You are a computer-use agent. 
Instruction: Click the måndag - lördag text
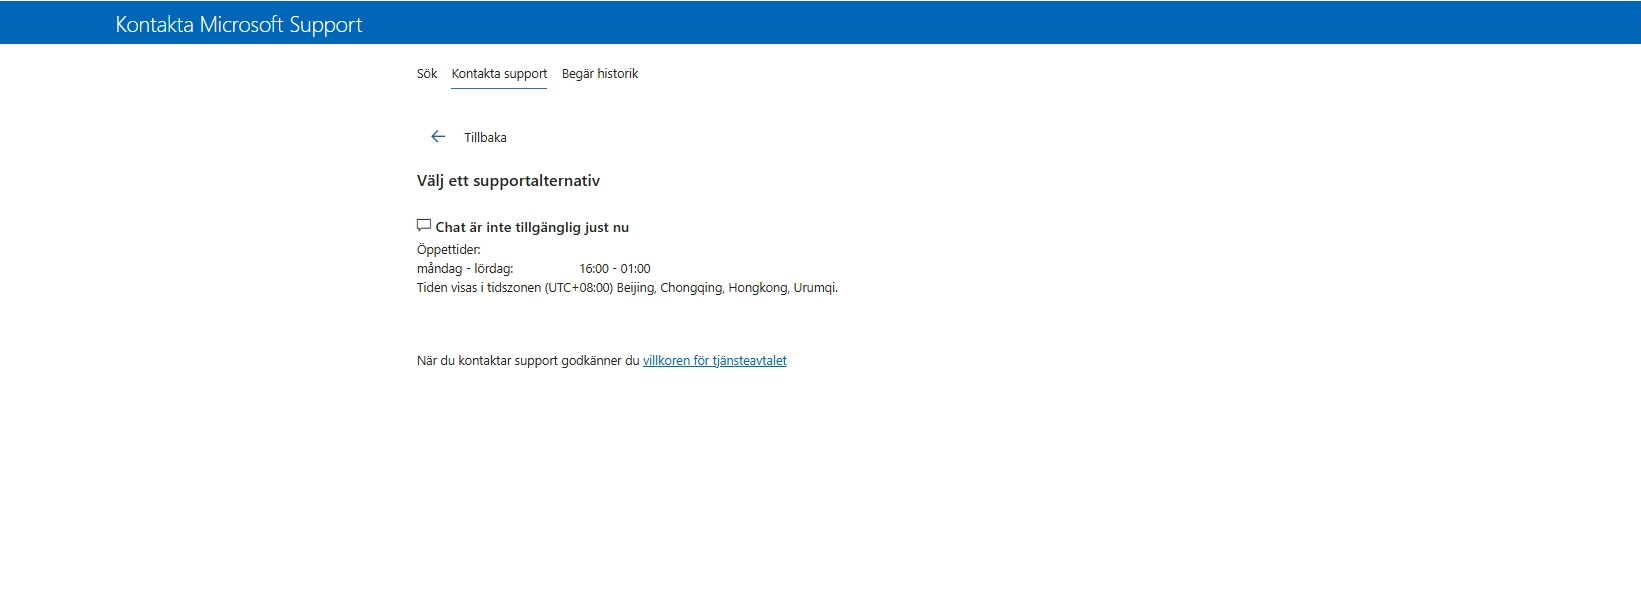click(x=465, y=269)
